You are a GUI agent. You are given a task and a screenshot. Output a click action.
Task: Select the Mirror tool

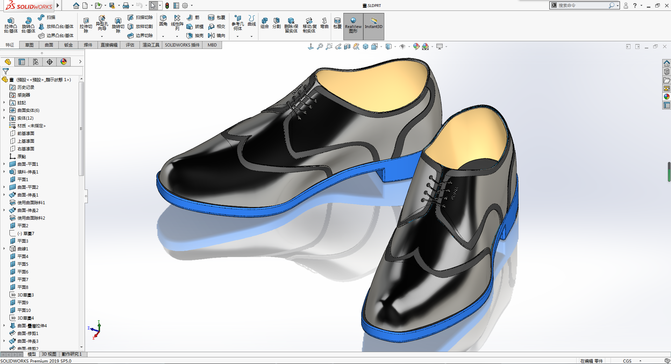pyautogui.click(x=217, y=36)
